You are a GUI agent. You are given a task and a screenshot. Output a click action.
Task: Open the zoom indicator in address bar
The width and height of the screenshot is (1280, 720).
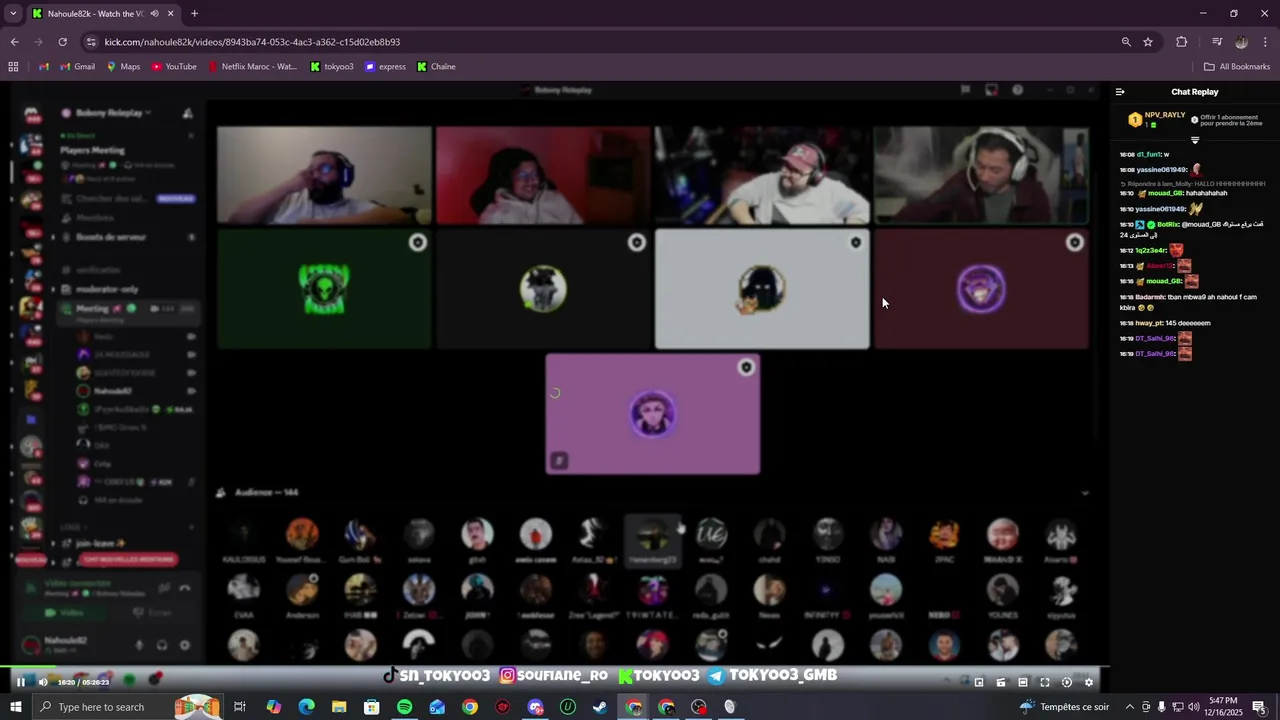1126,42
